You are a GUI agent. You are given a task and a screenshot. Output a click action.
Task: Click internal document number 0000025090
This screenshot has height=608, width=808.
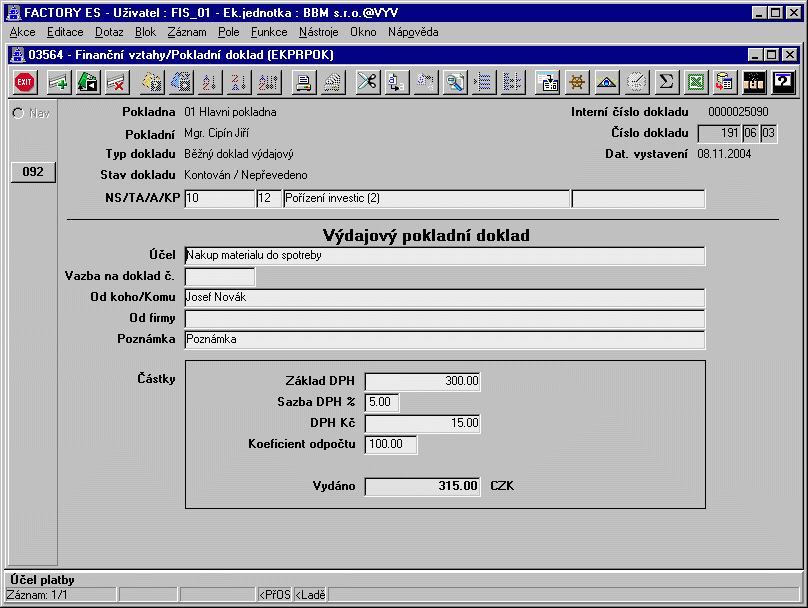(738, 112)
